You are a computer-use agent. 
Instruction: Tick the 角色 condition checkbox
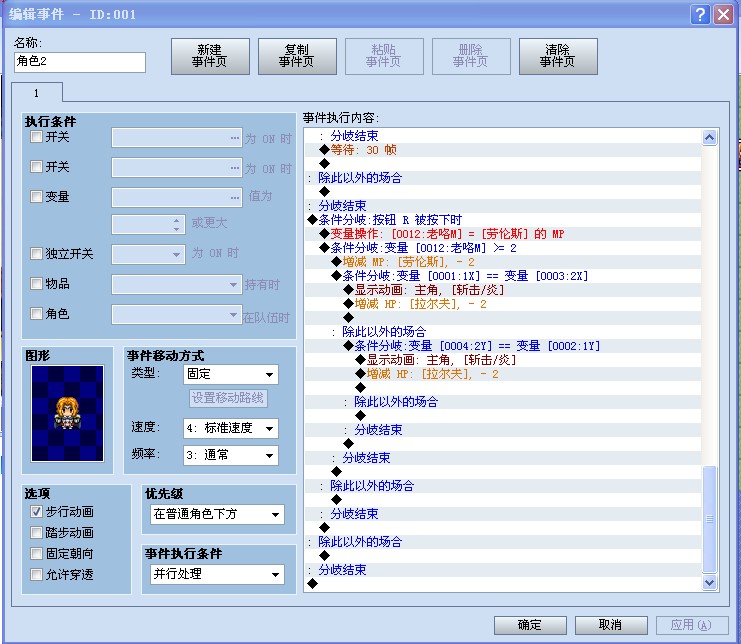pyautogui.click(x=36, y=313)
